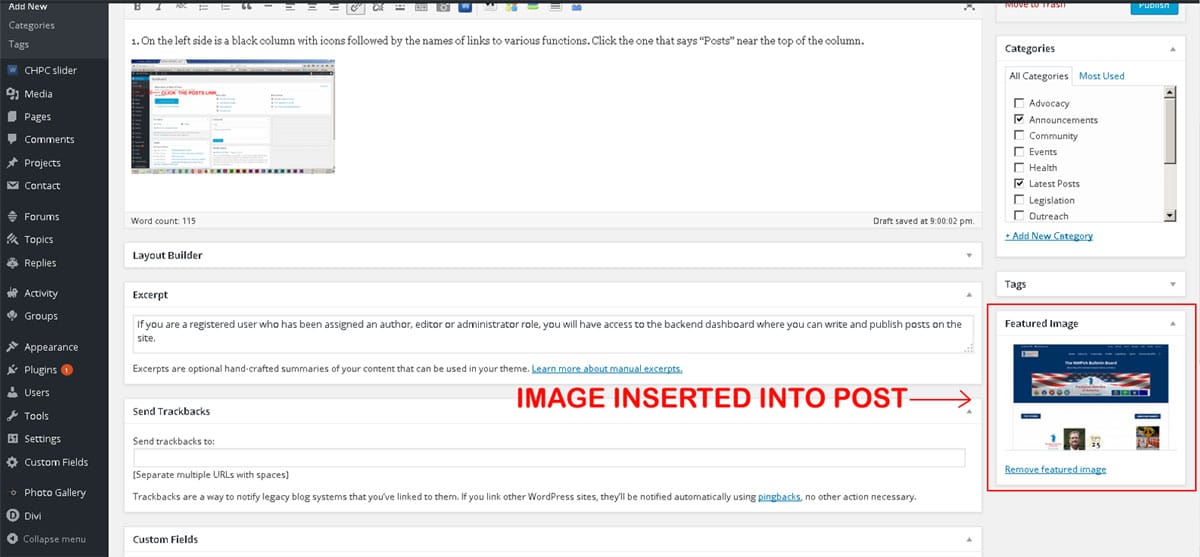This screenshot has width=1200, height=557.
Task: Open the Categories submenu item in sidebar
Action: [31, 26]
